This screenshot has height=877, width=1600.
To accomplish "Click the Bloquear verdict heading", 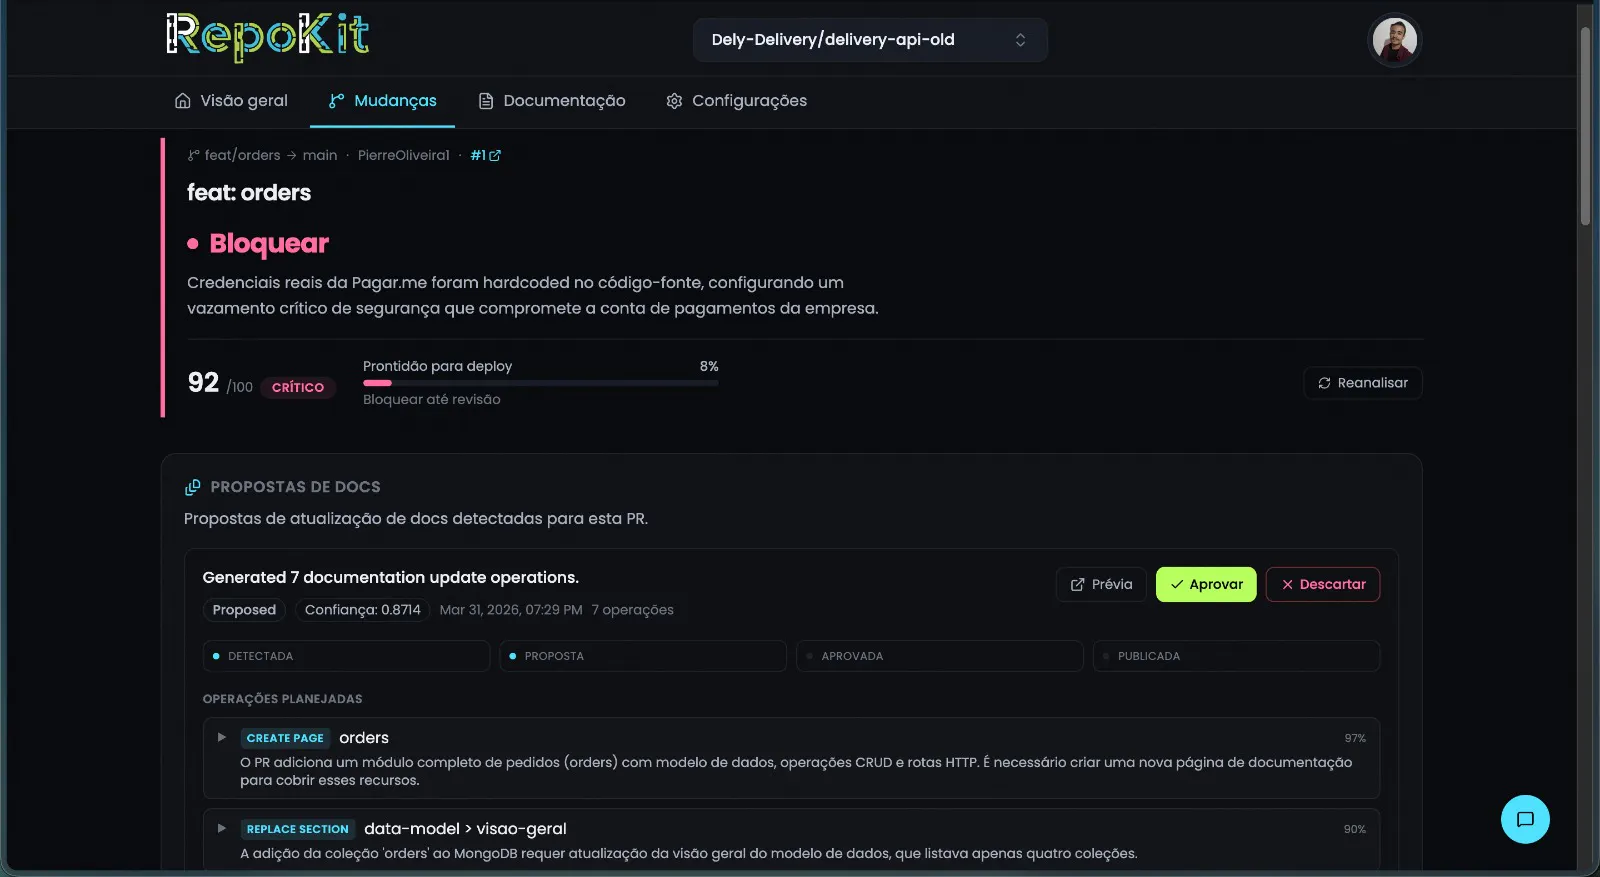I will [x=269, y=244].
